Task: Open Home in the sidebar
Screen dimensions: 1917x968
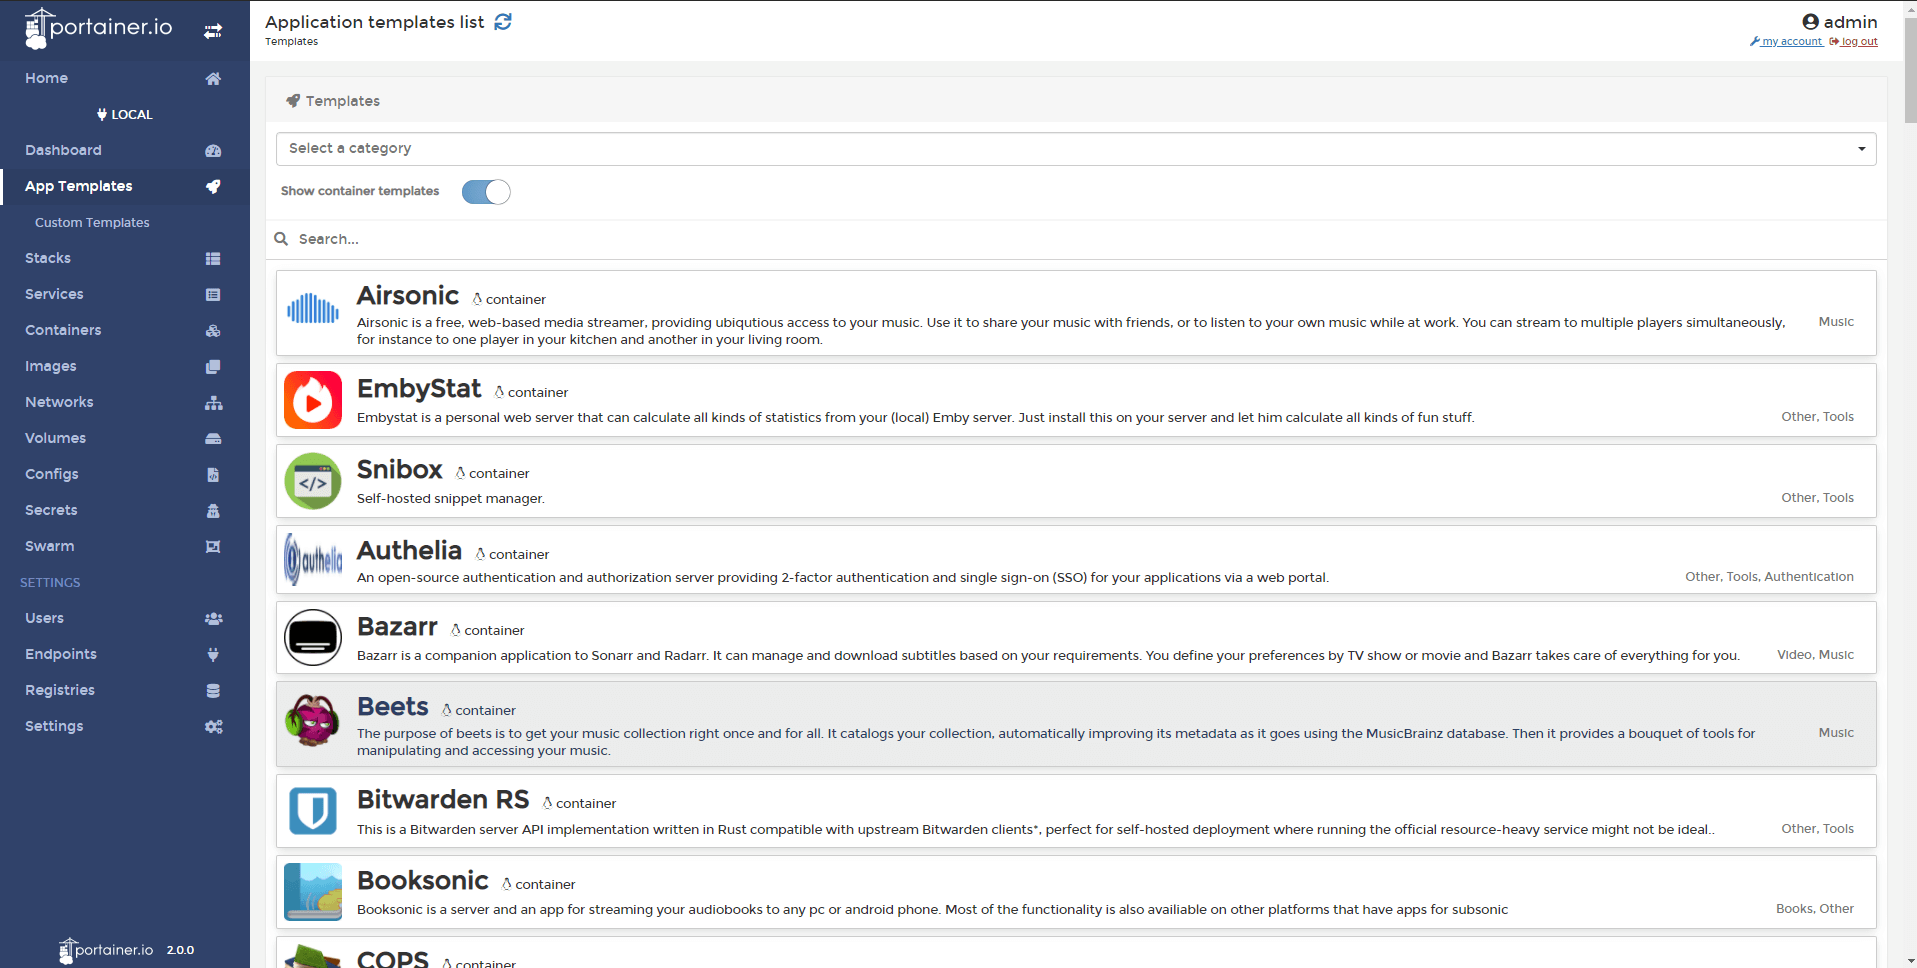Action: [x=46, y=78]
